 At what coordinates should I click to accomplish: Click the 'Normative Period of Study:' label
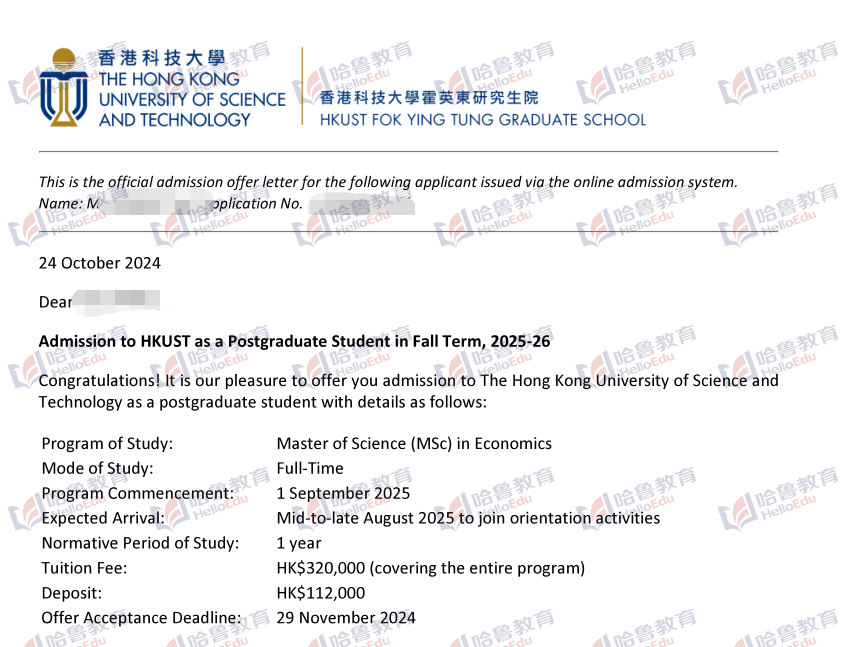point(140,543)
